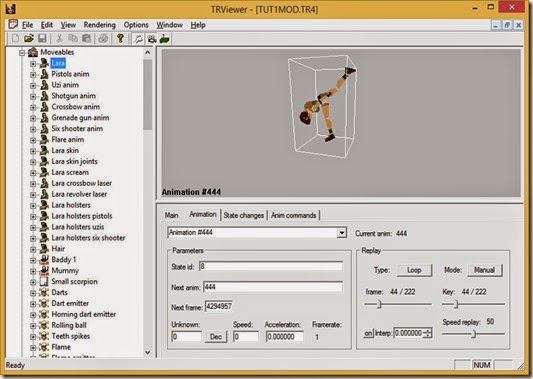The width and height of the screenshot is (533, 379).
Task: Expand the Dart emitter tree node
Action: click(x=33, y=304)
